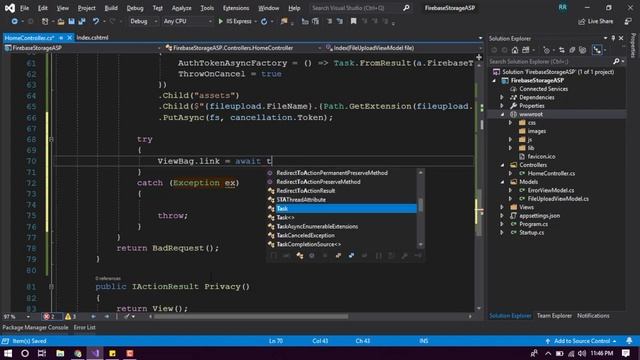Click the Bookmark icon in the toolbar
This screenshot has width=640, height=360.
[x=353, y=21]
